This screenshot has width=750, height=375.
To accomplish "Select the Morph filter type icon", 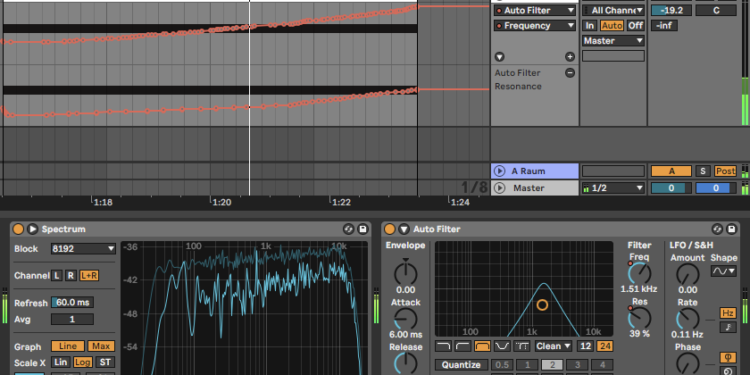I will point(522,346).
